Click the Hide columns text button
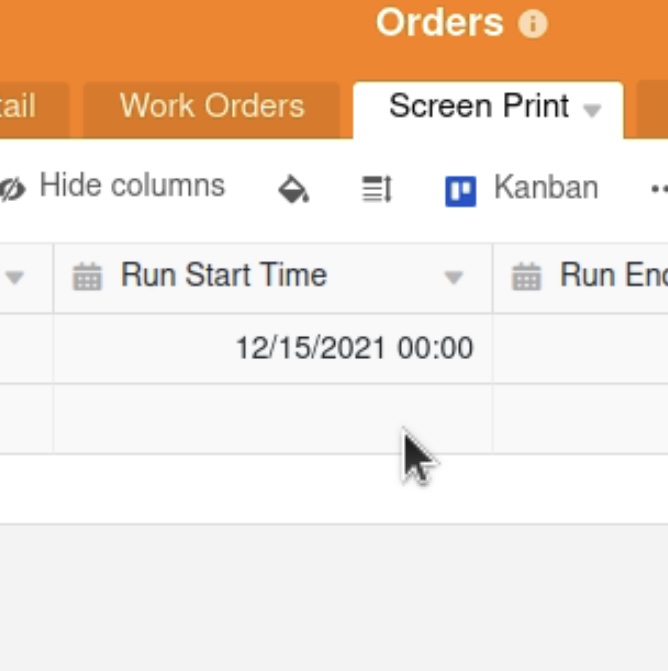The height and width of the screenshot is (671, 668). tap(132, 186)
